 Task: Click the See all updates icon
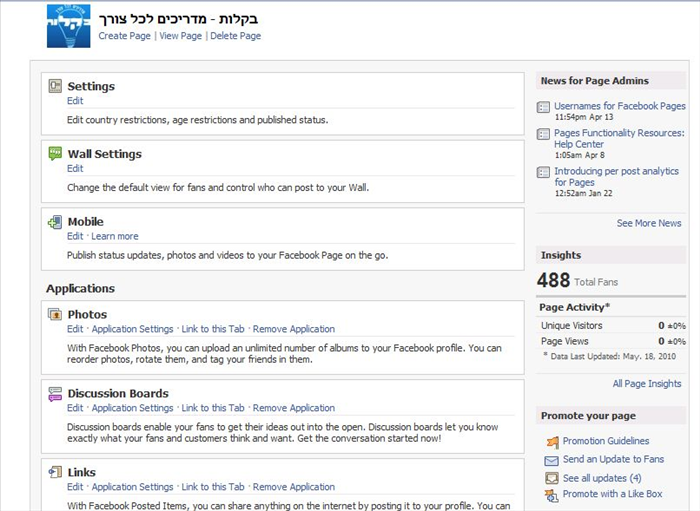pyautogui.click(x=552, y=479)
